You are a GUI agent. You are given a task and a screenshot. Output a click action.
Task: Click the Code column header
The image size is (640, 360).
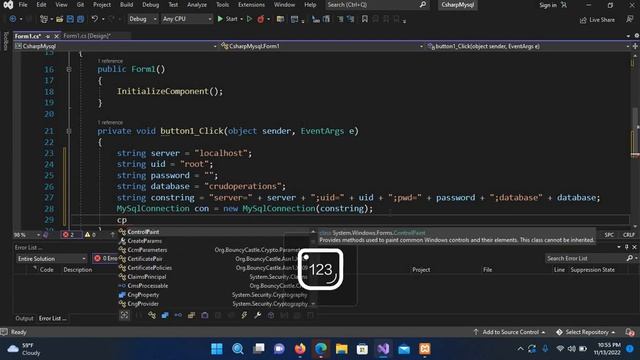47,270
